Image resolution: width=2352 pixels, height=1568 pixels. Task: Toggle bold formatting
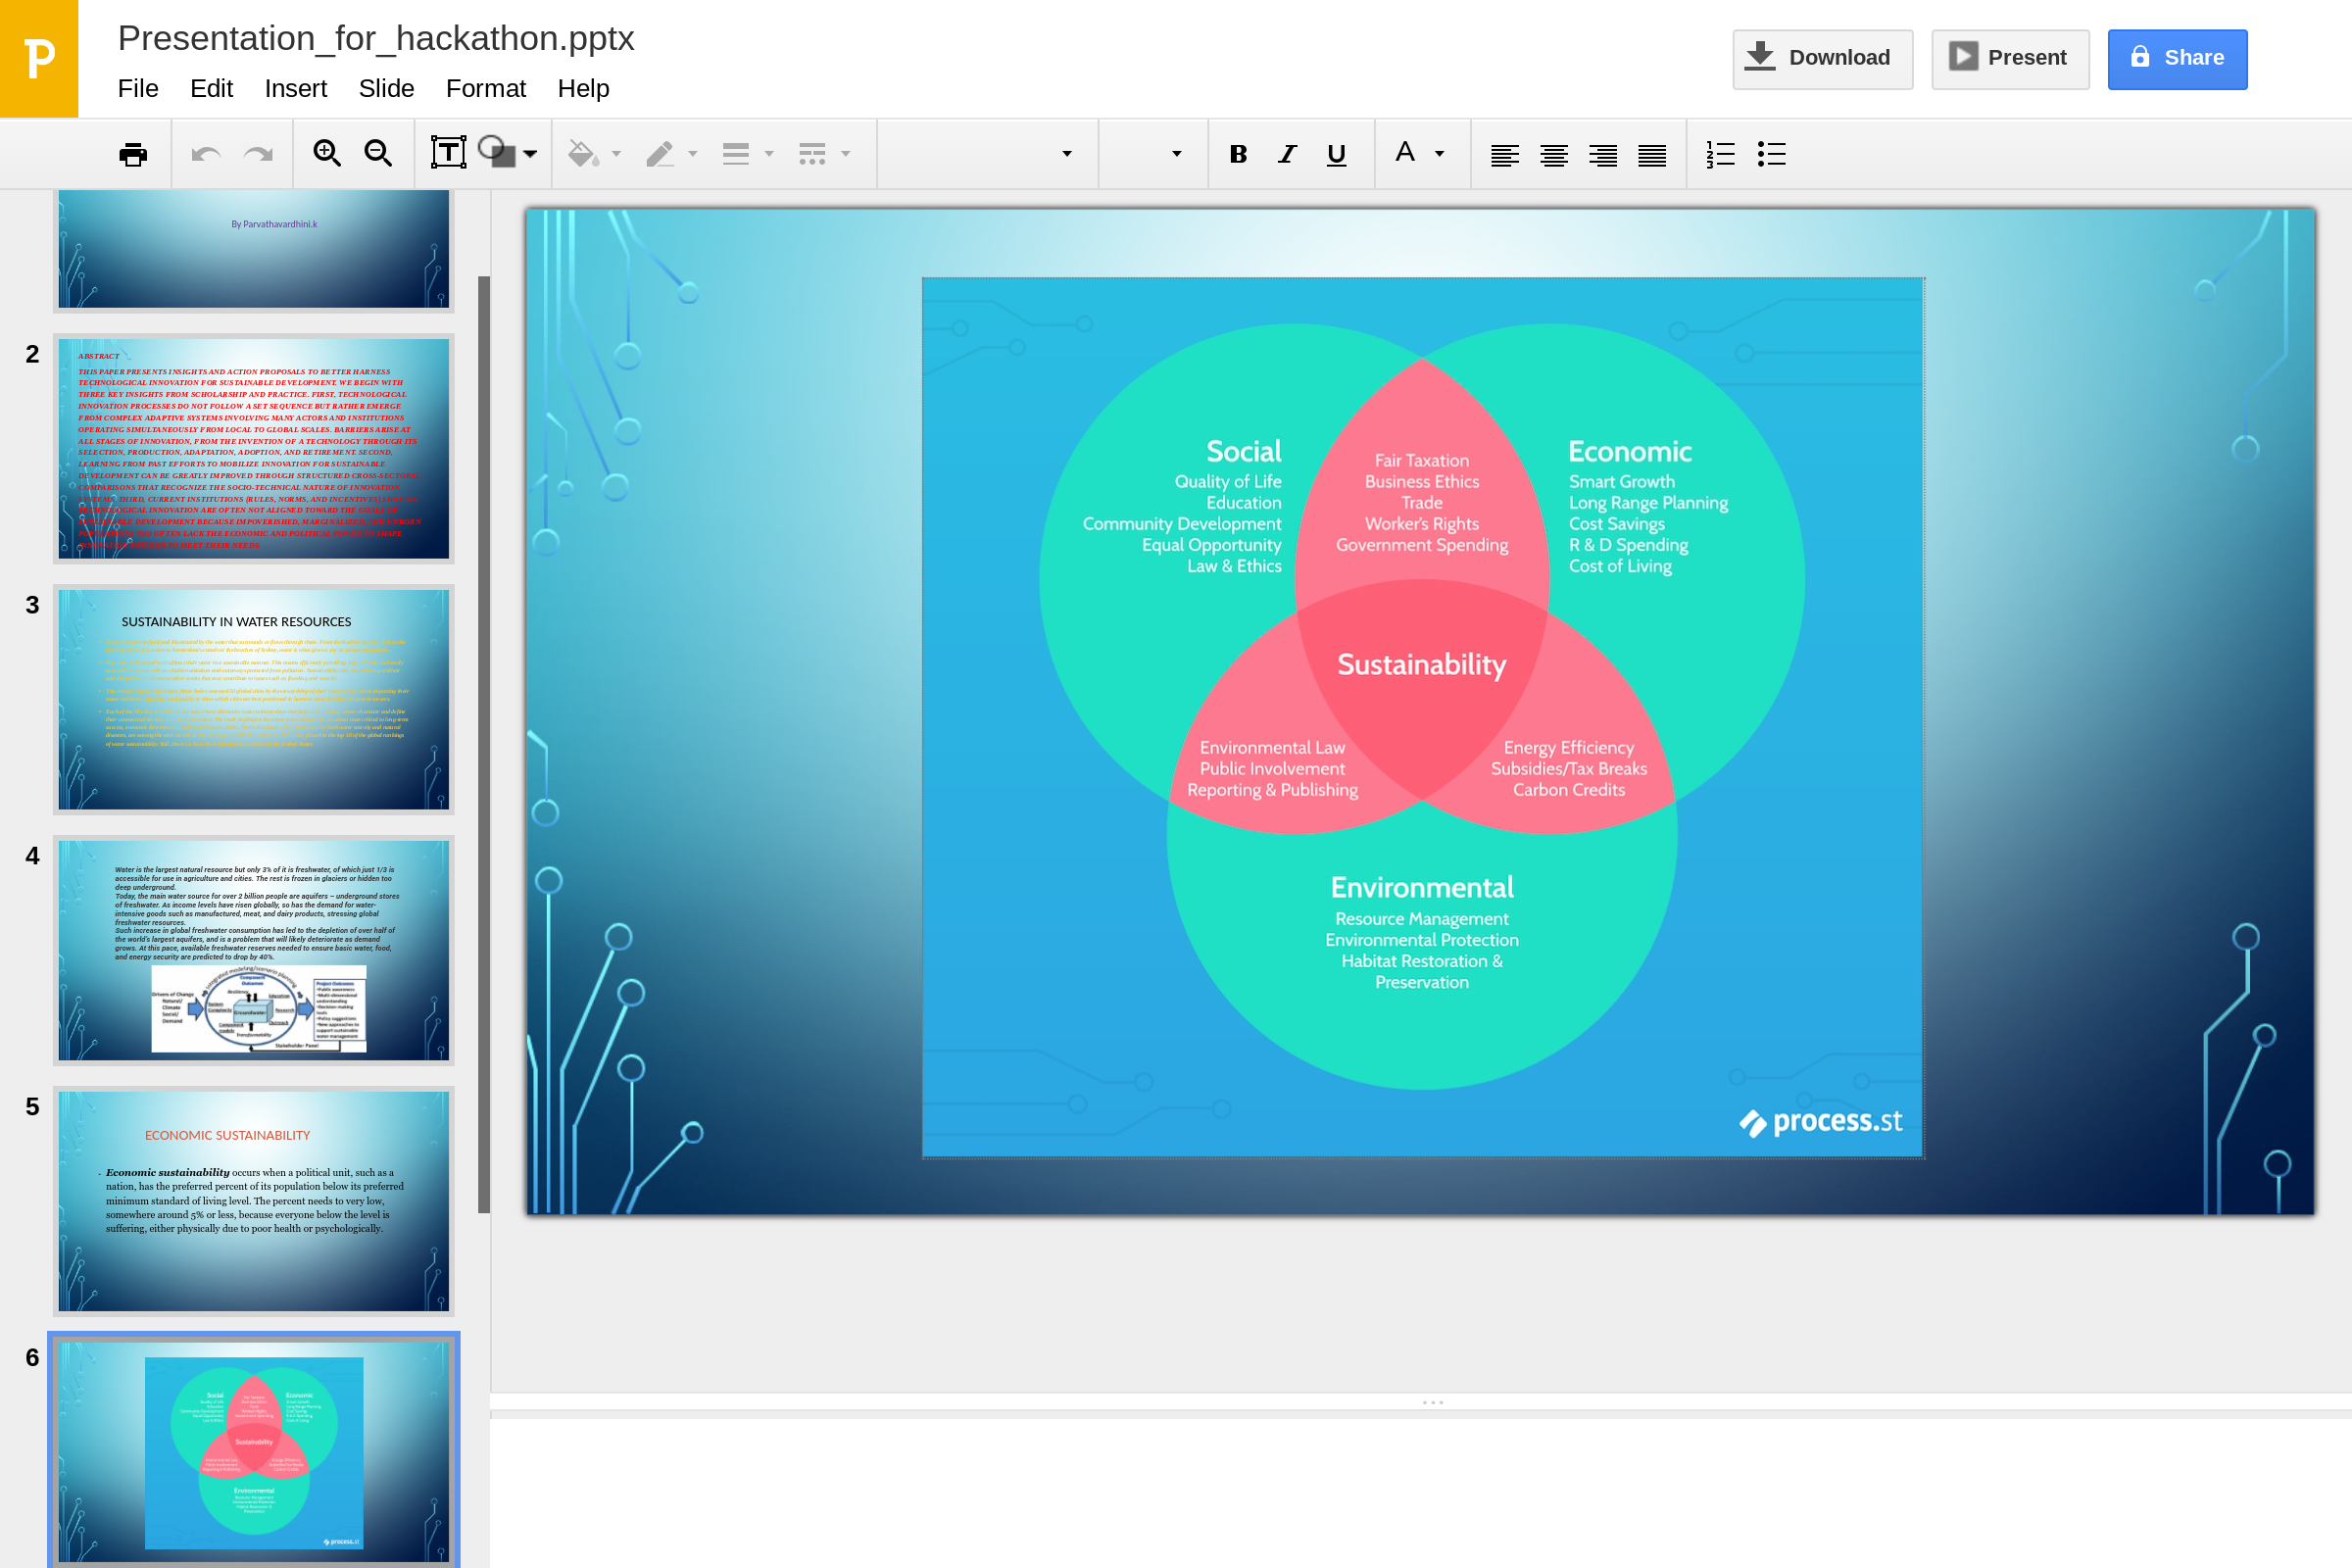(x=1238, y=154)
